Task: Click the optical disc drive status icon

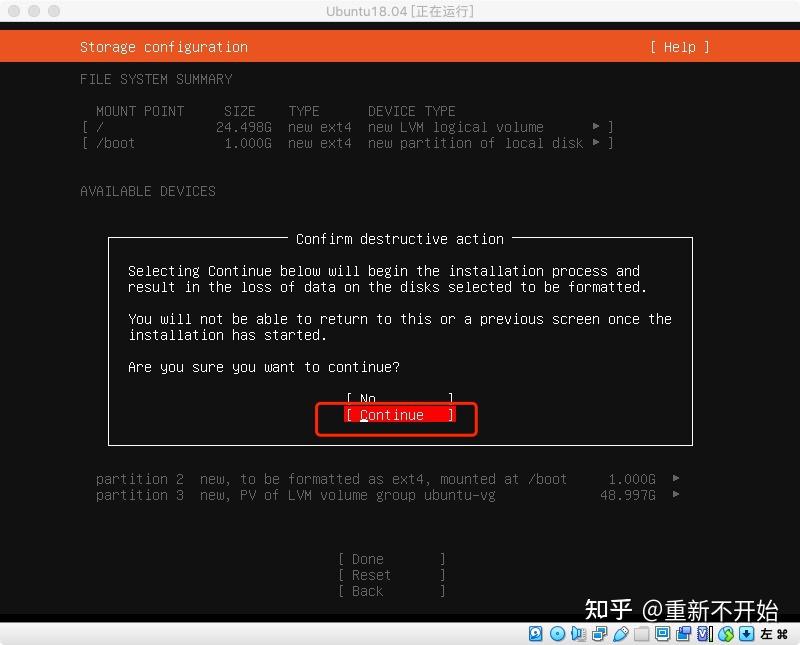Action: [557, 634]
